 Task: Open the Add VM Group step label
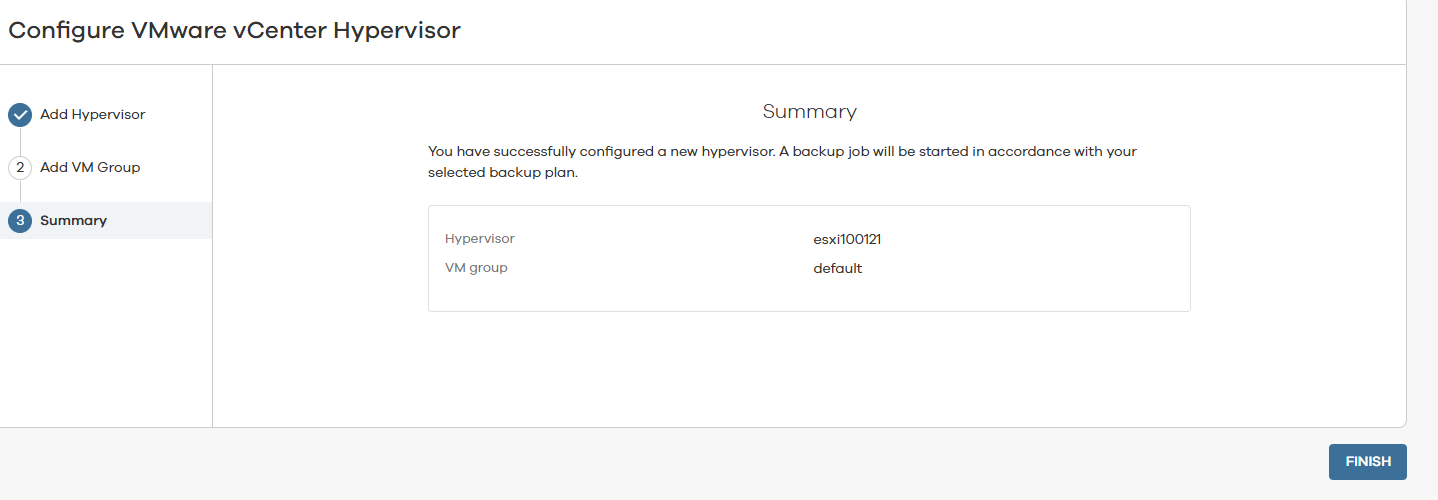(90, 168)
